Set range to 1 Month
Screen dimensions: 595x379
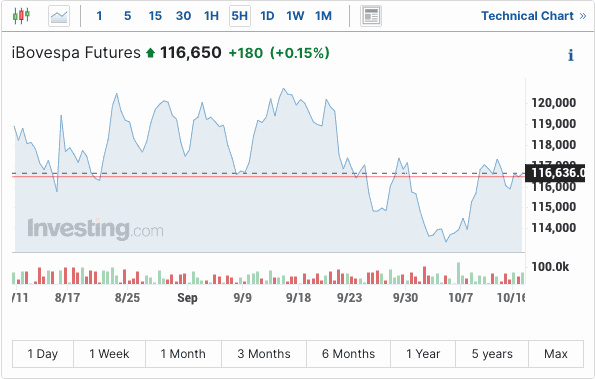(183, 354)
